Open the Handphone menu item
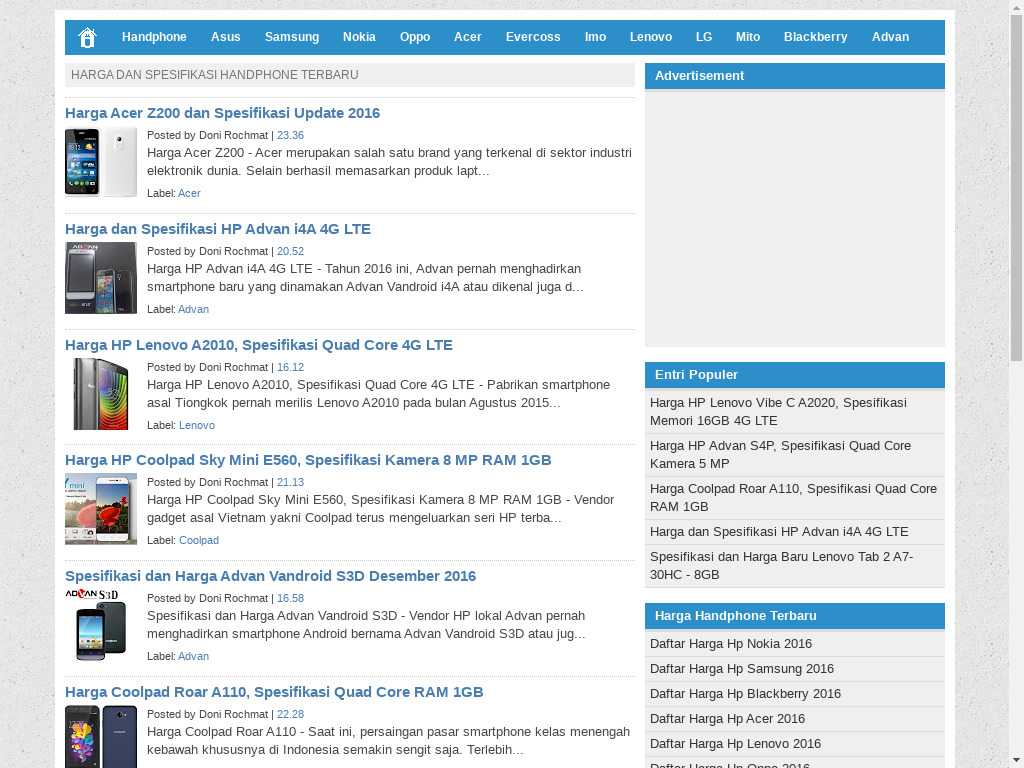 [x=154, y=37]
